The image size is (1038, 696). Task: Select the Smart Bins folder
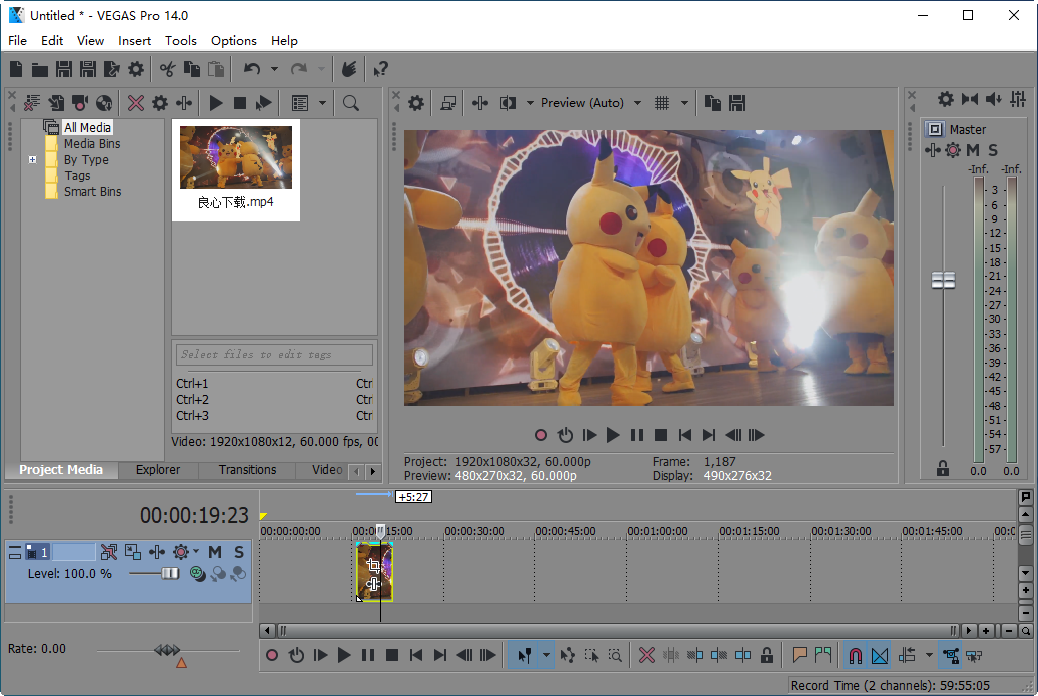point(92,191)
